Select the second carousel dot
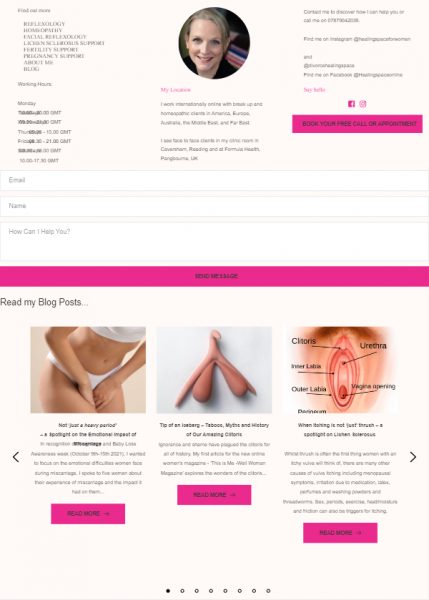Screen dimensions: 429x600 pyautogui.click(x=182, y=591)
